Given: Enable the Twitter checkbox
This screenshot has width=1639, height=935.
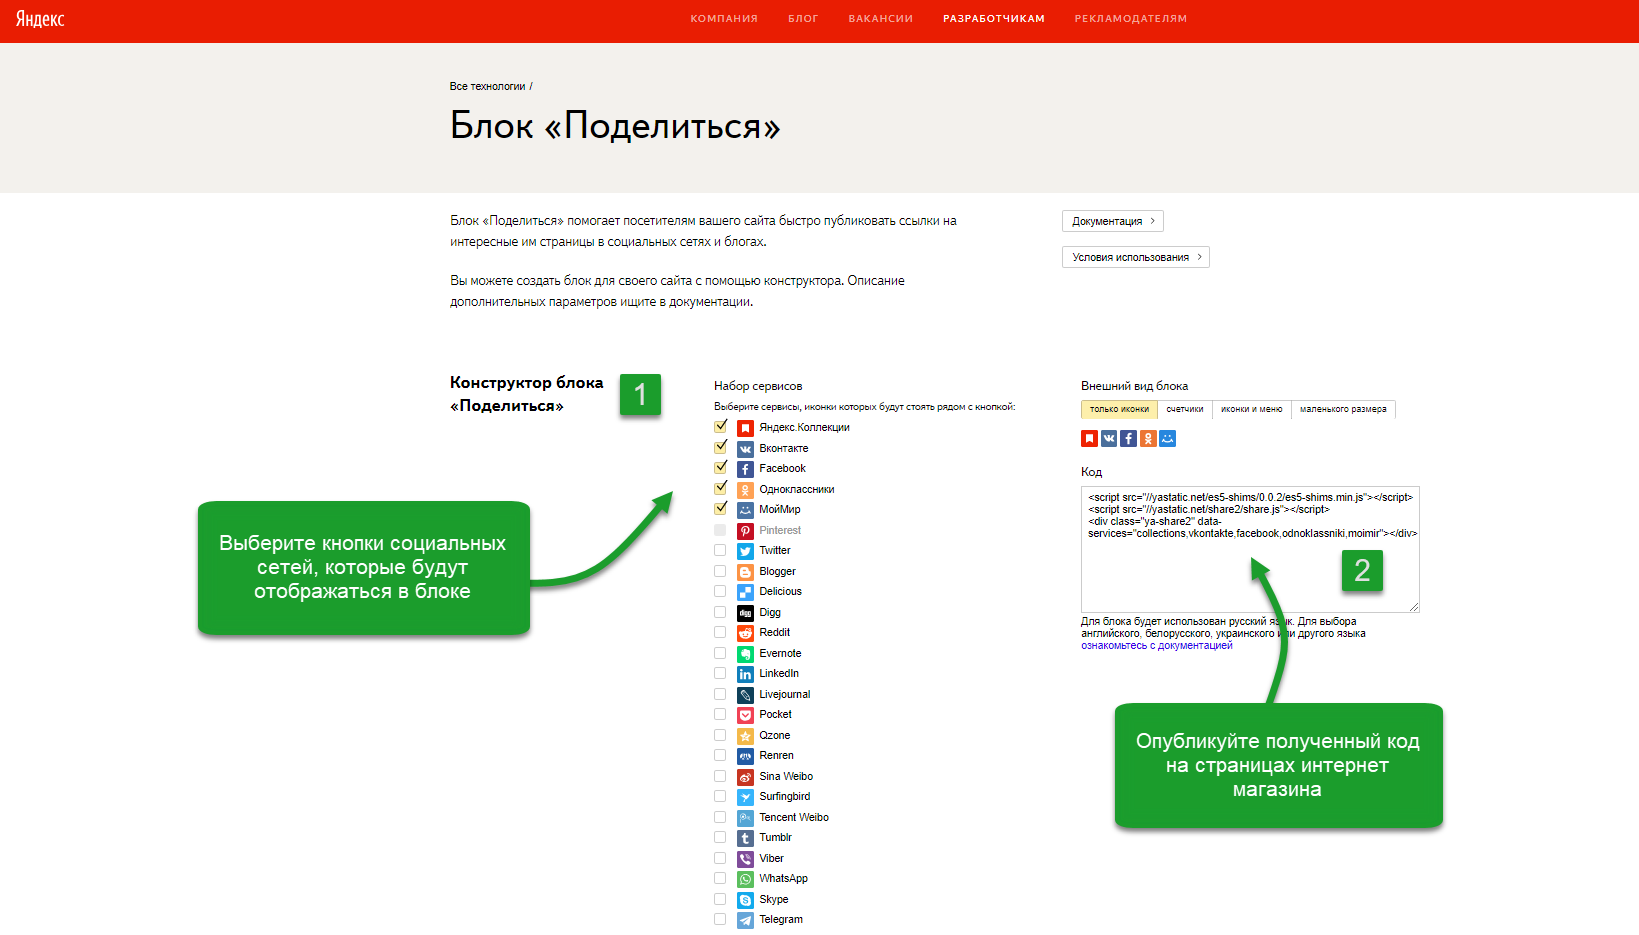Looking at the screenshot, I should [720, 550].
